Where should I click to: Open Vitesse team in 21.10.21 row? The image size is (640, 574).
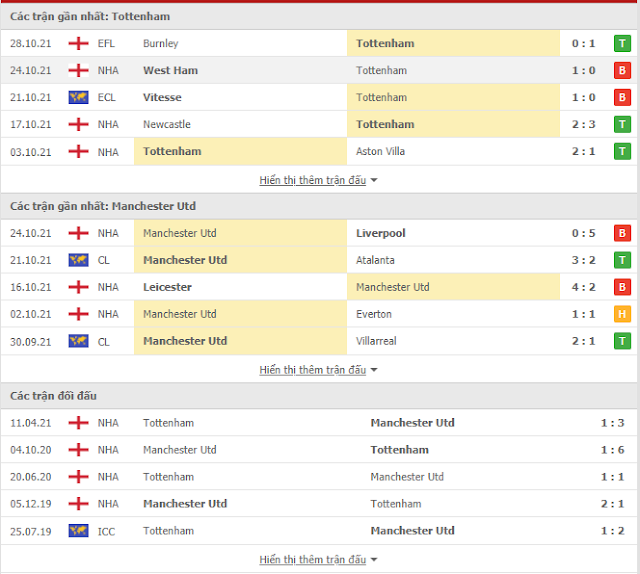(x=162, y=97)
